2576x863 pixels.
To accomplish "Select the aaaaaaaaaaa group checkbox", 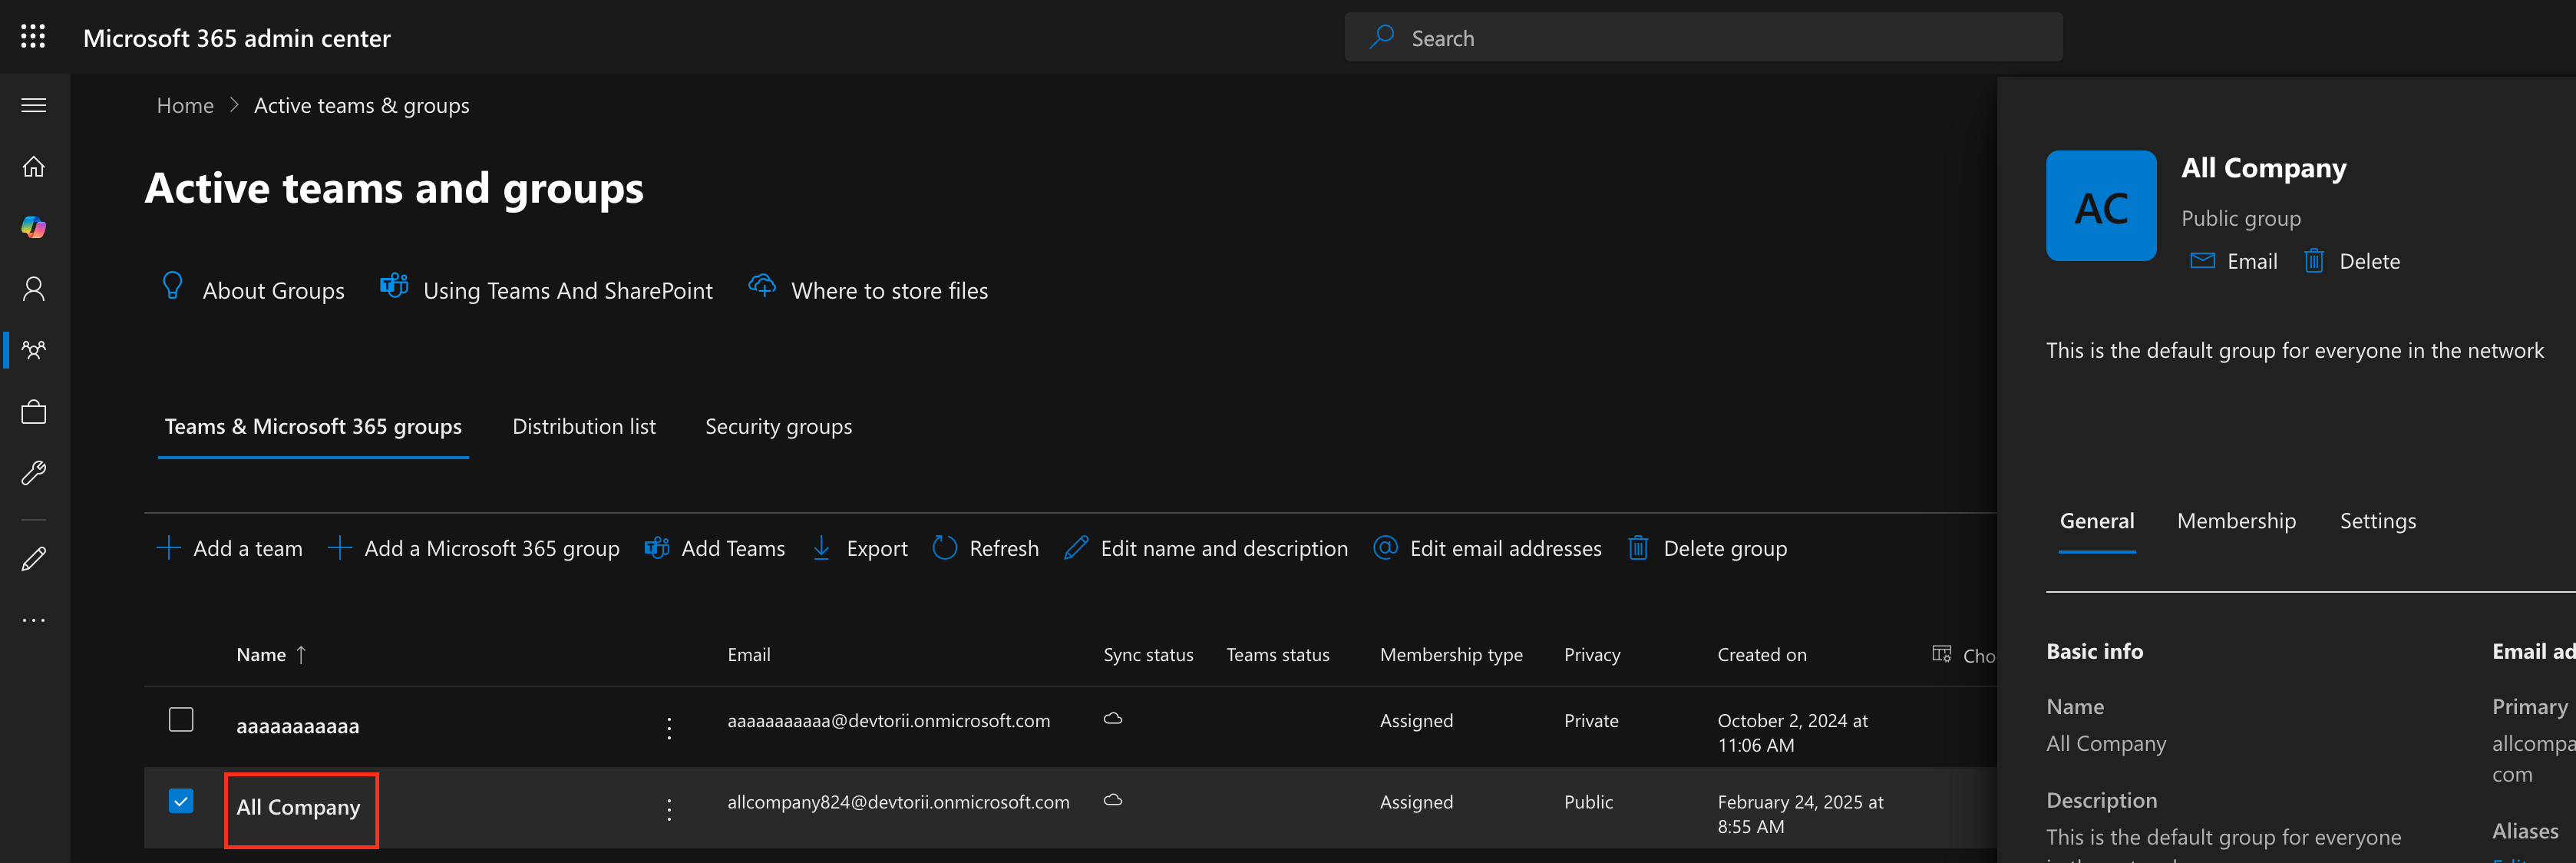I will coord(181,719).
